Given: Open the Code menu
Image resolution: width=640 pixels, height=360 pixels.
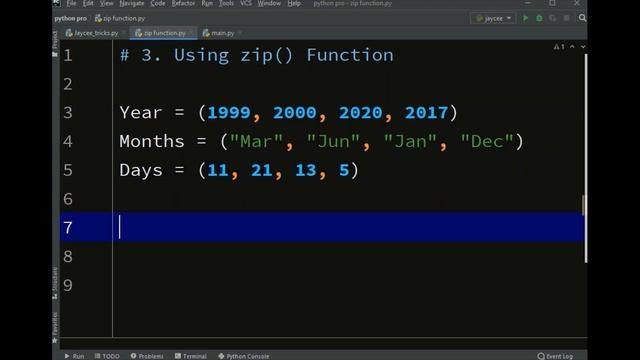Looking at the screenshot, I should tap(158, 3).
